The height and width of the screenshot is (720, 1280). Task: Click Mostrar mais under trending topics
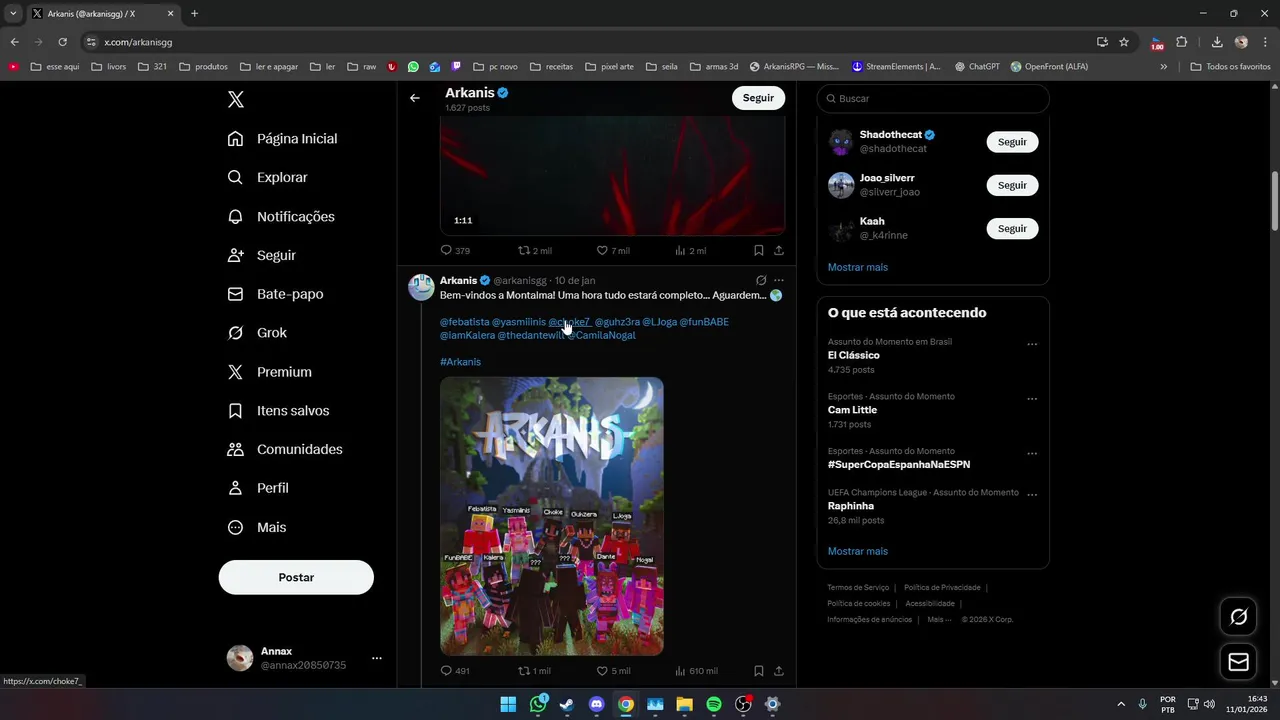click(x=858, y=551)
